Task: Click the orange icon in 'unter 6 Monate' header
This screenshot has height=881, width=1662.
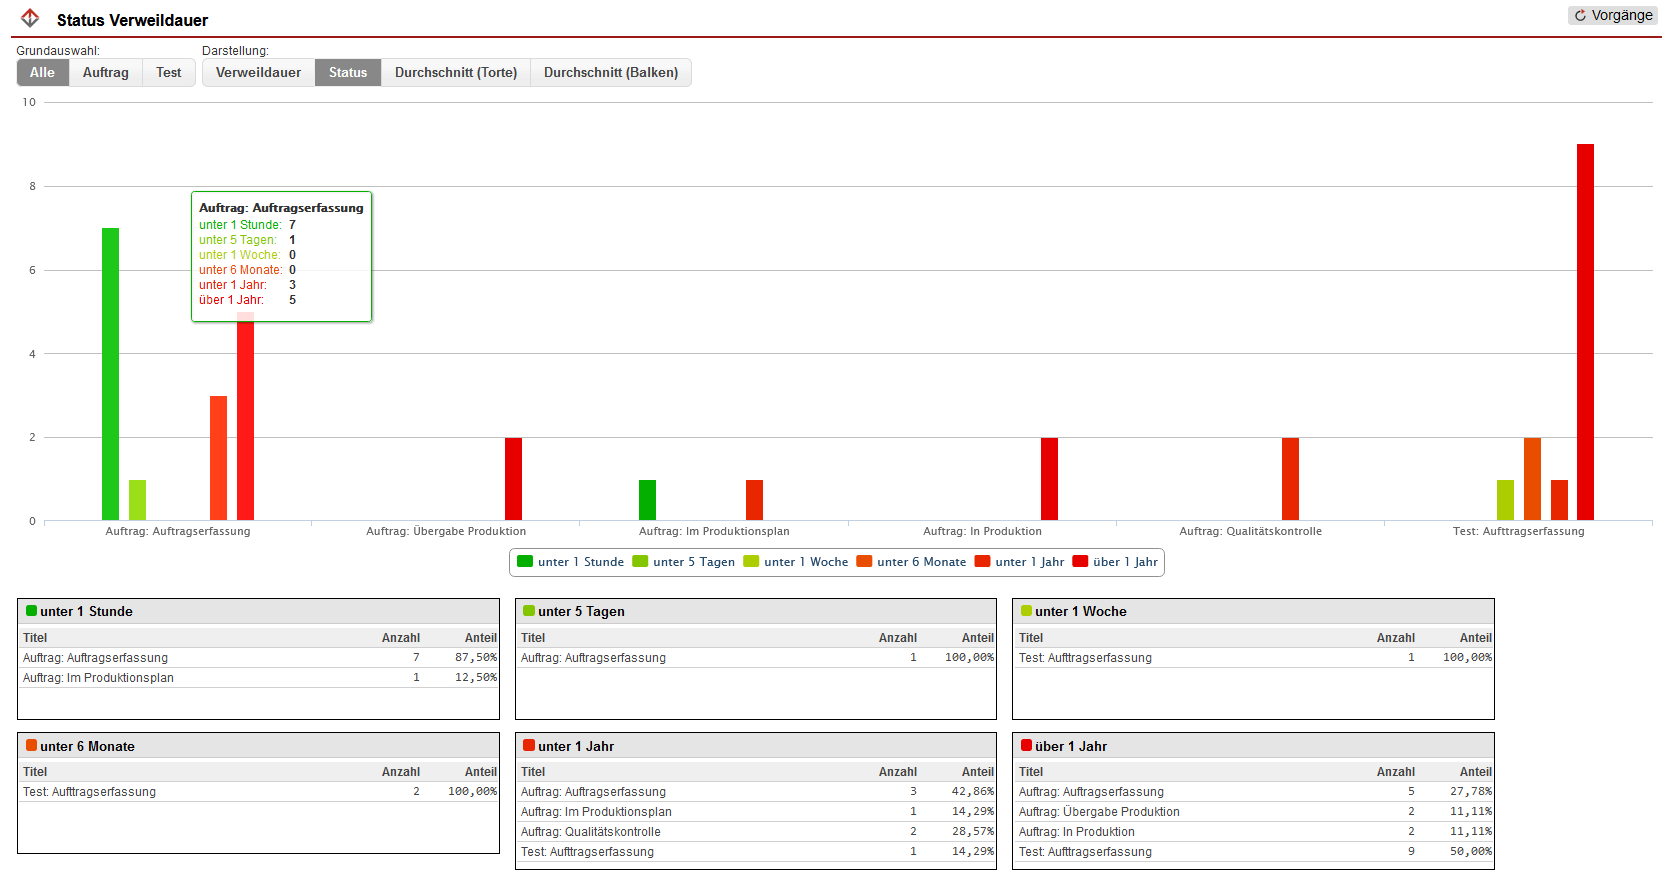Action: [x=31, y=746]
